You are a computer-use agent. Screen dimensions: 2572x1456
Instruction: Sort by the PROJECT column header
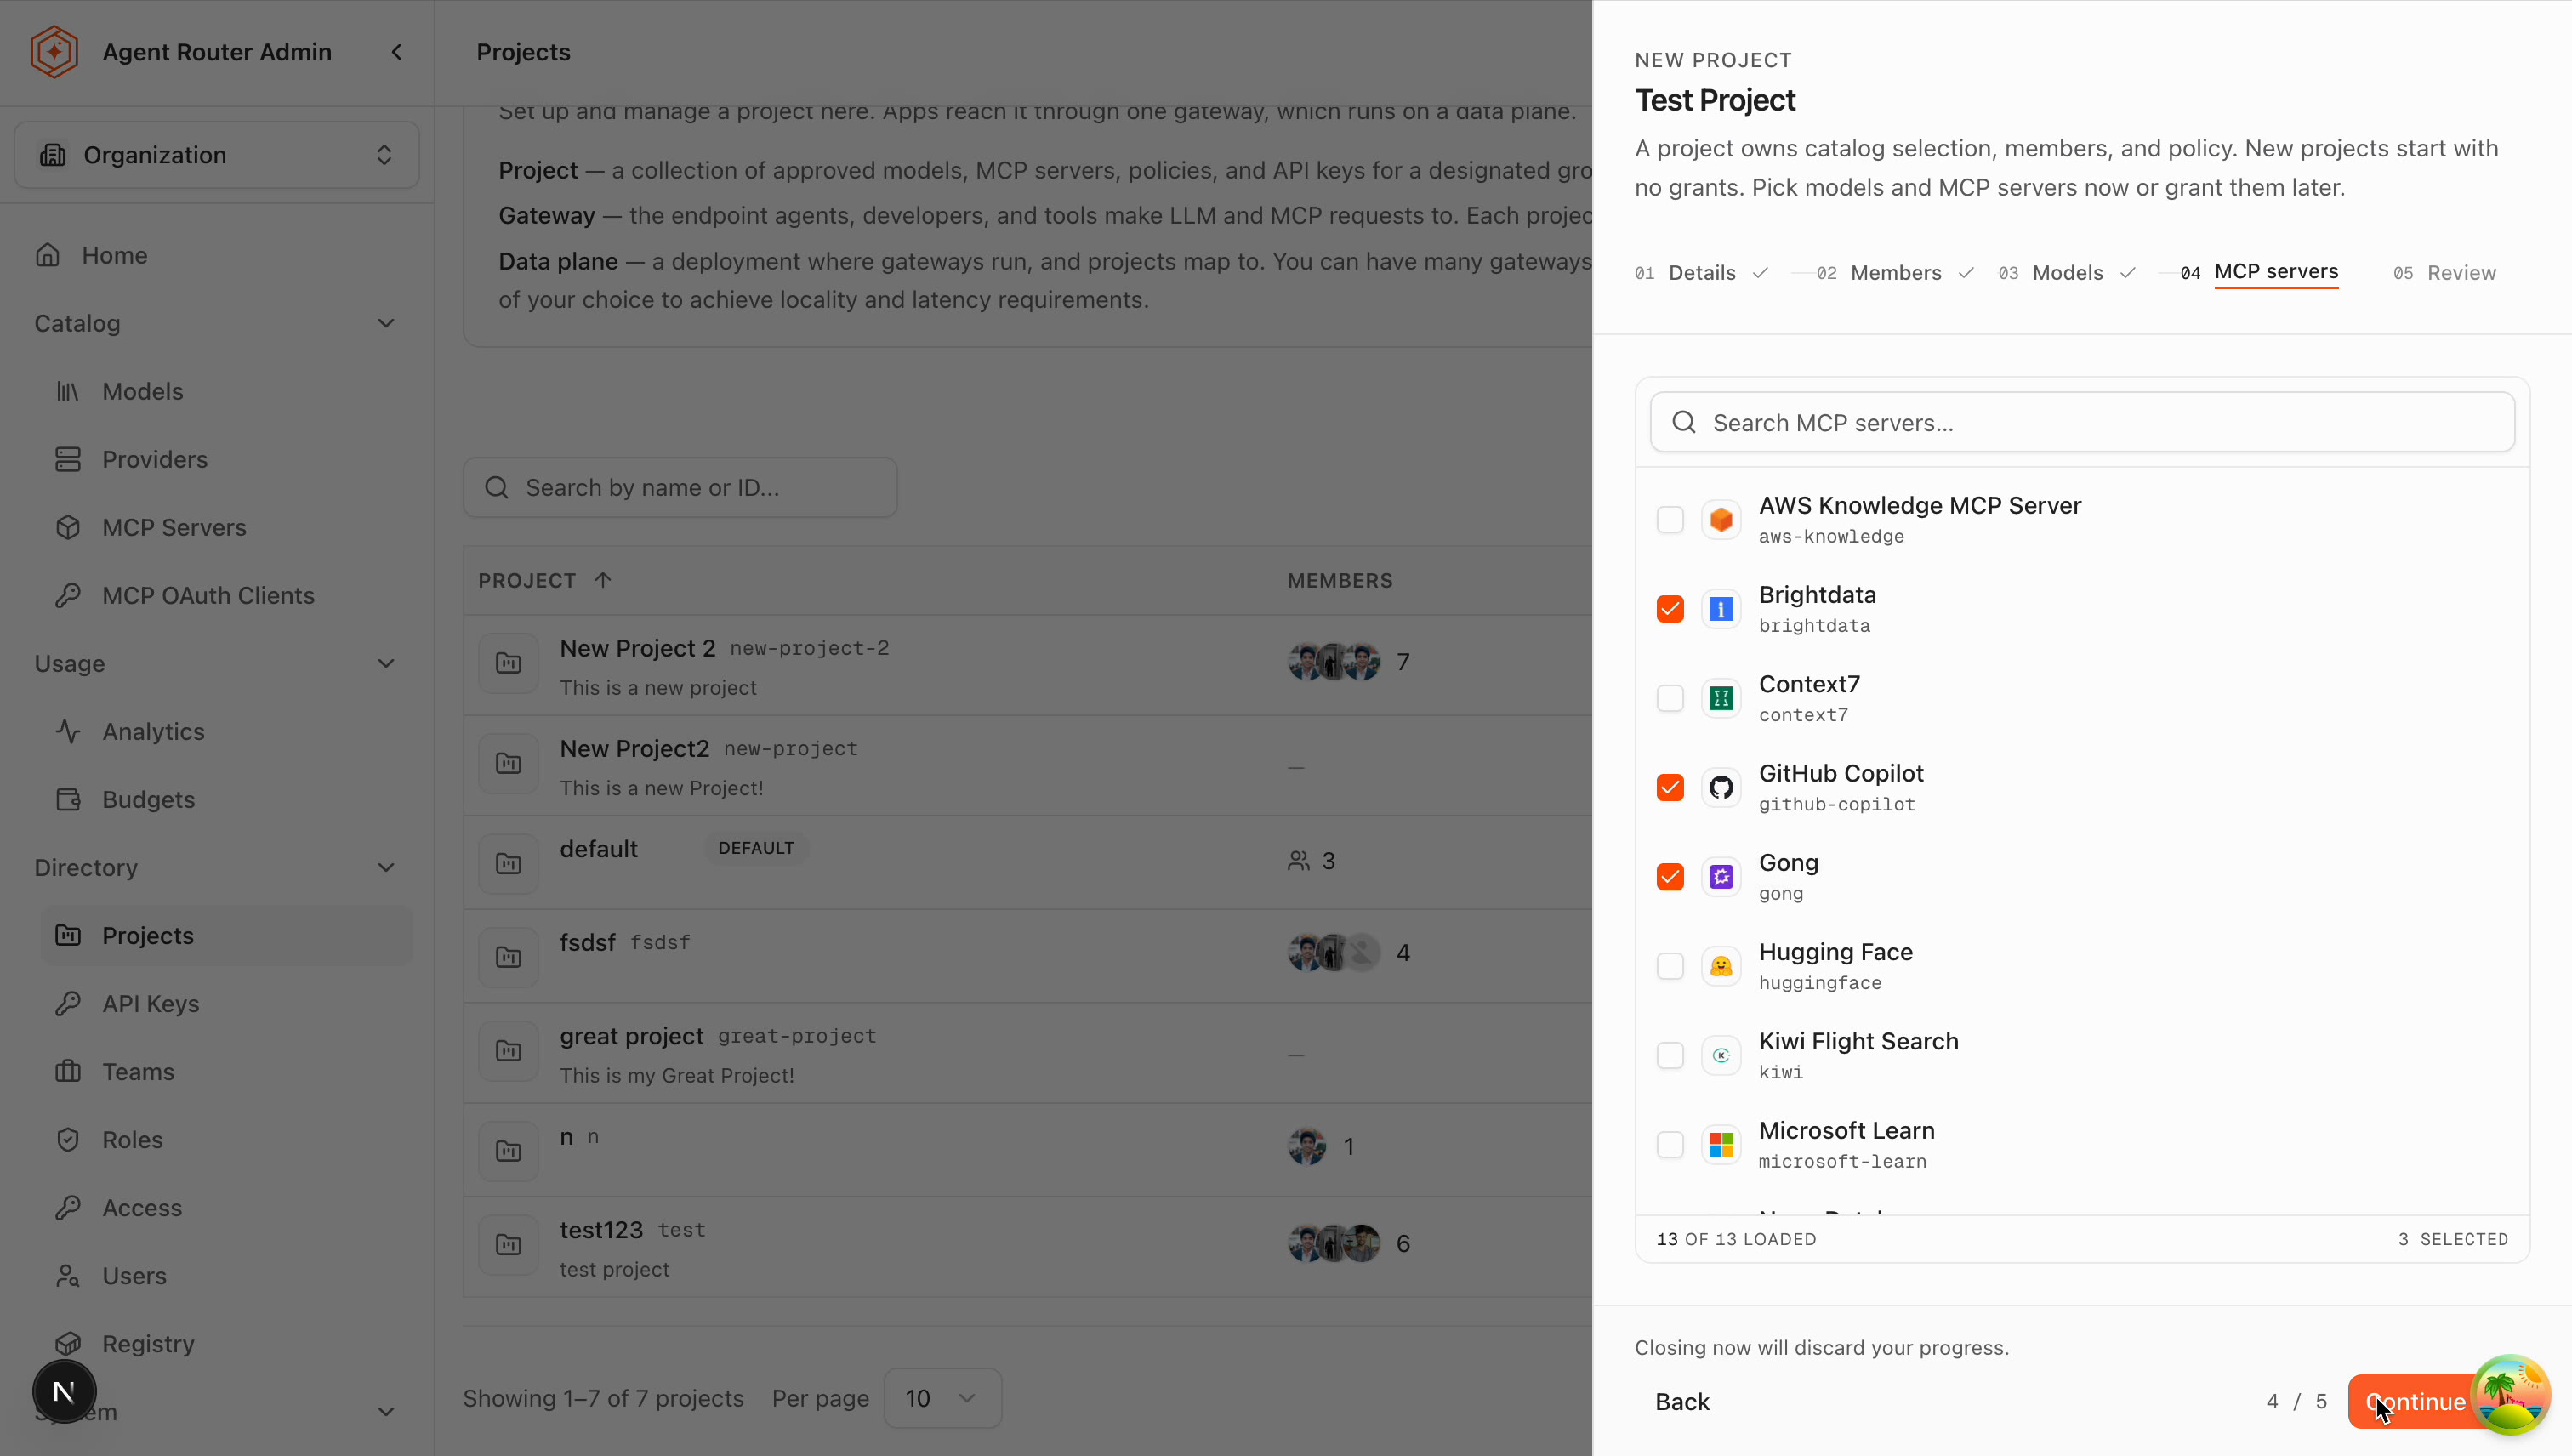tap(545, 581)
